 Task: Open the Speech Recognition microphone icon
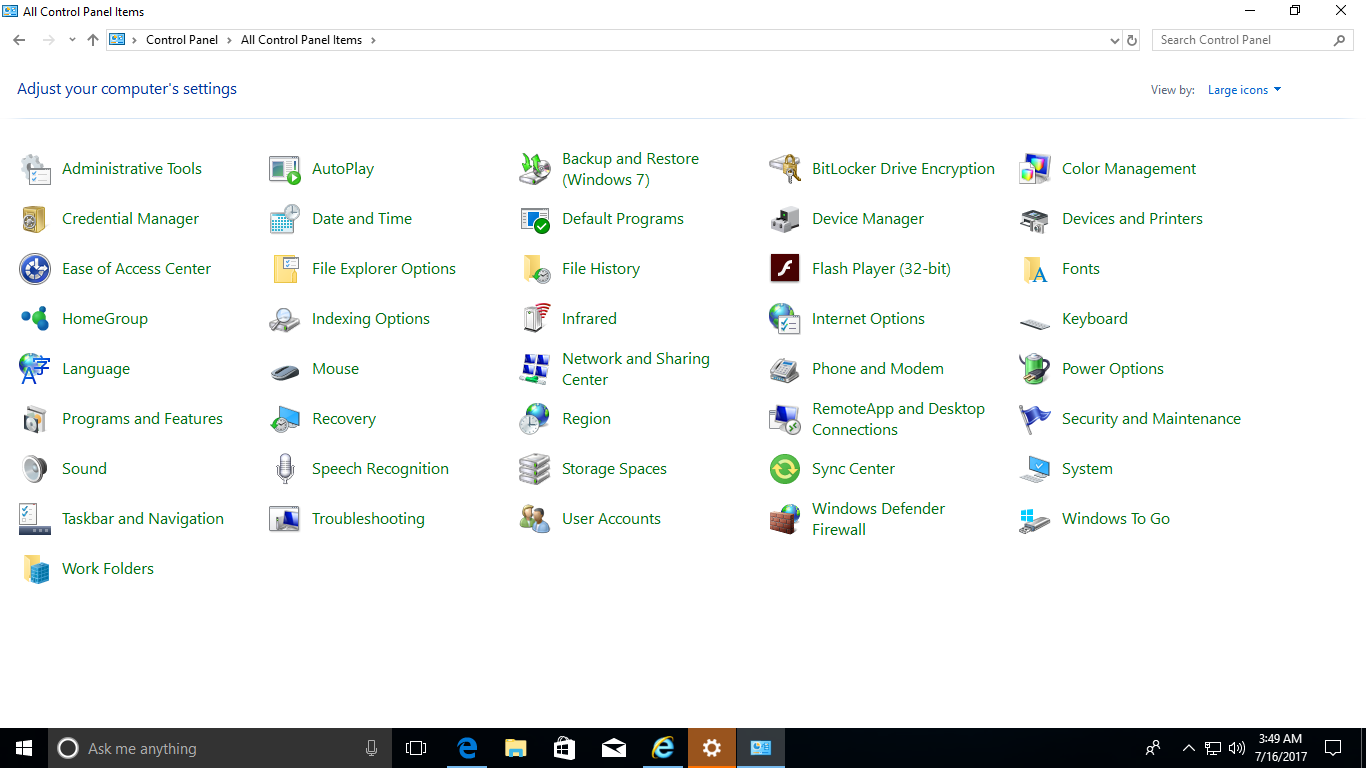point(285,469)
